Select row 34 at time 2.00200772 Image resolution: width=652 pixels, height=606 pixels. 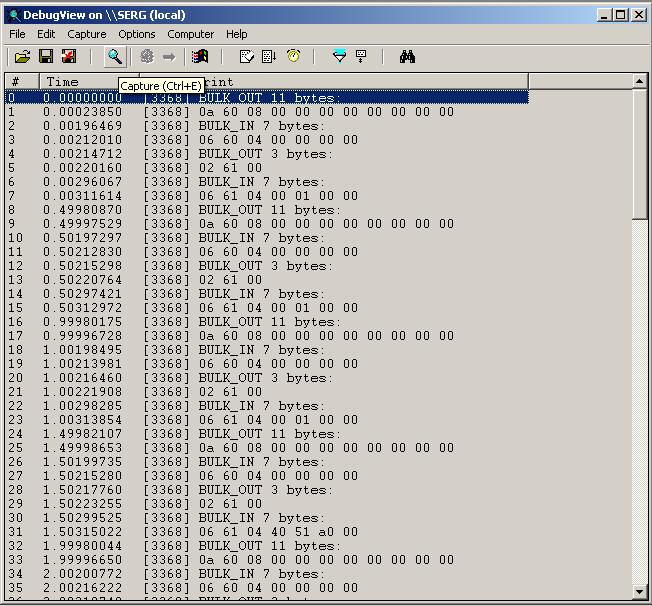point(267,574)
